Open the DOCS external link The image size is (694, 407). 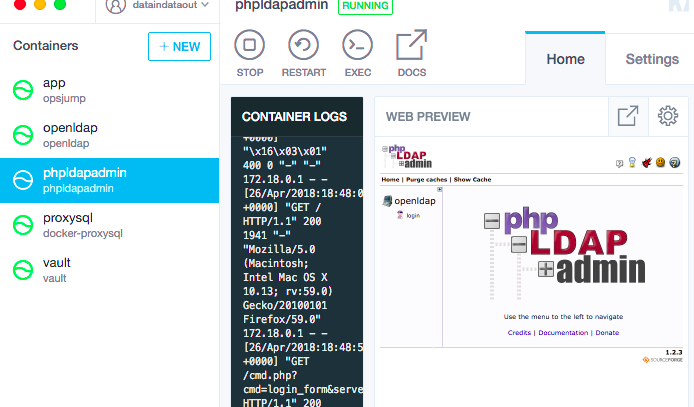tap(411, 46)
